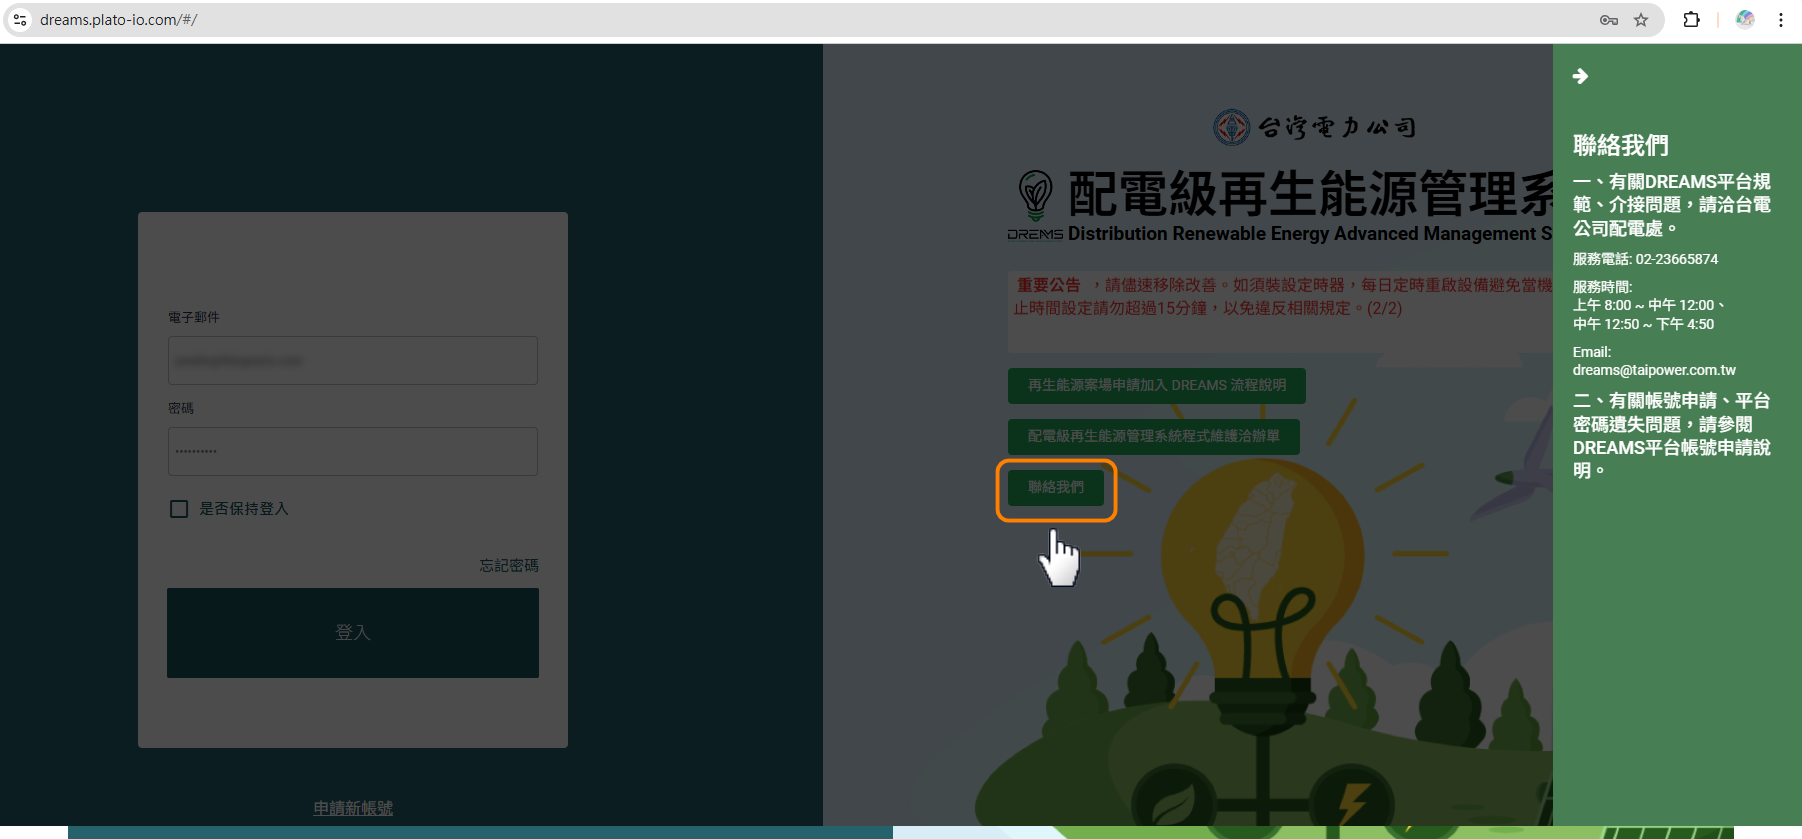The image size is (1802, 839).
Task: Toggle the 是否保持登入 checkbox
Action: pos(179,509)
